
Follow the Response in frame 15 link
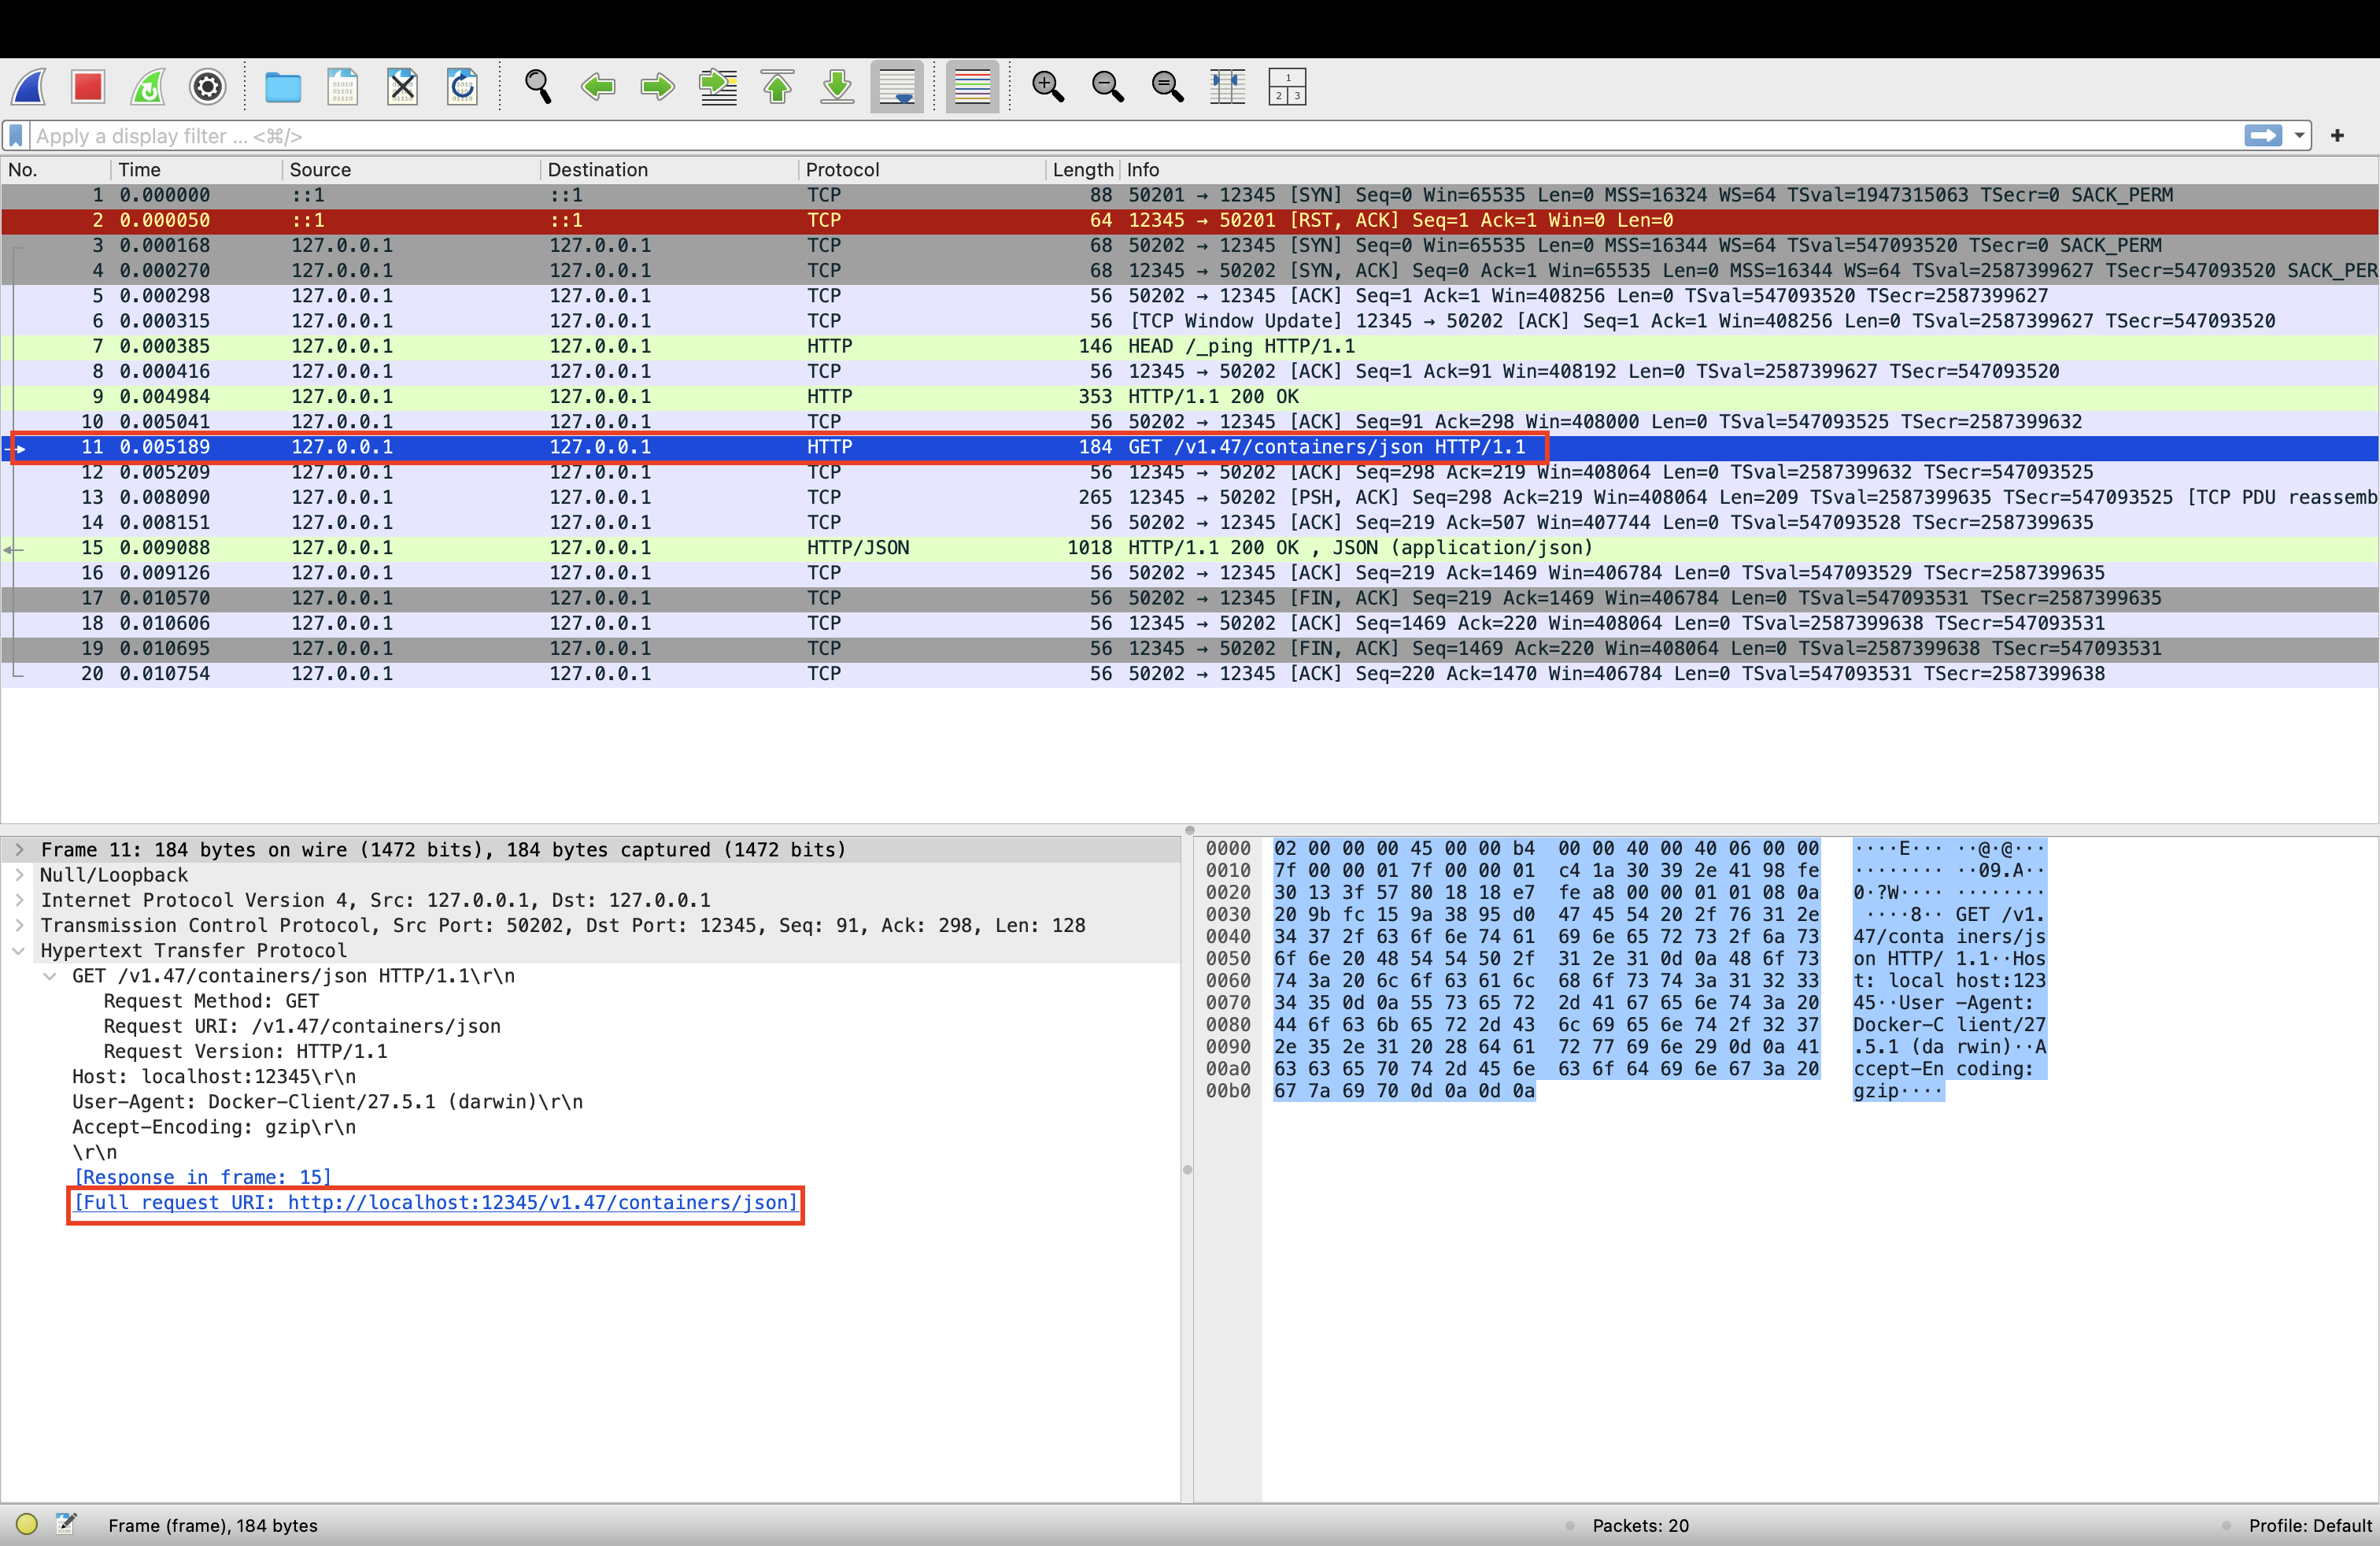coord(202,1178)
